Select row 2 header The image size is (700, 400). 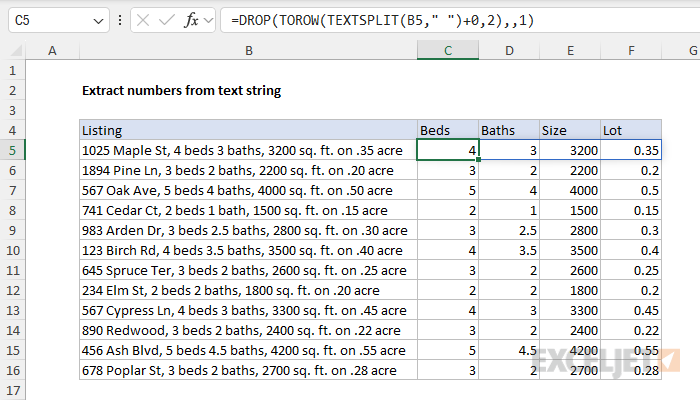12,91
